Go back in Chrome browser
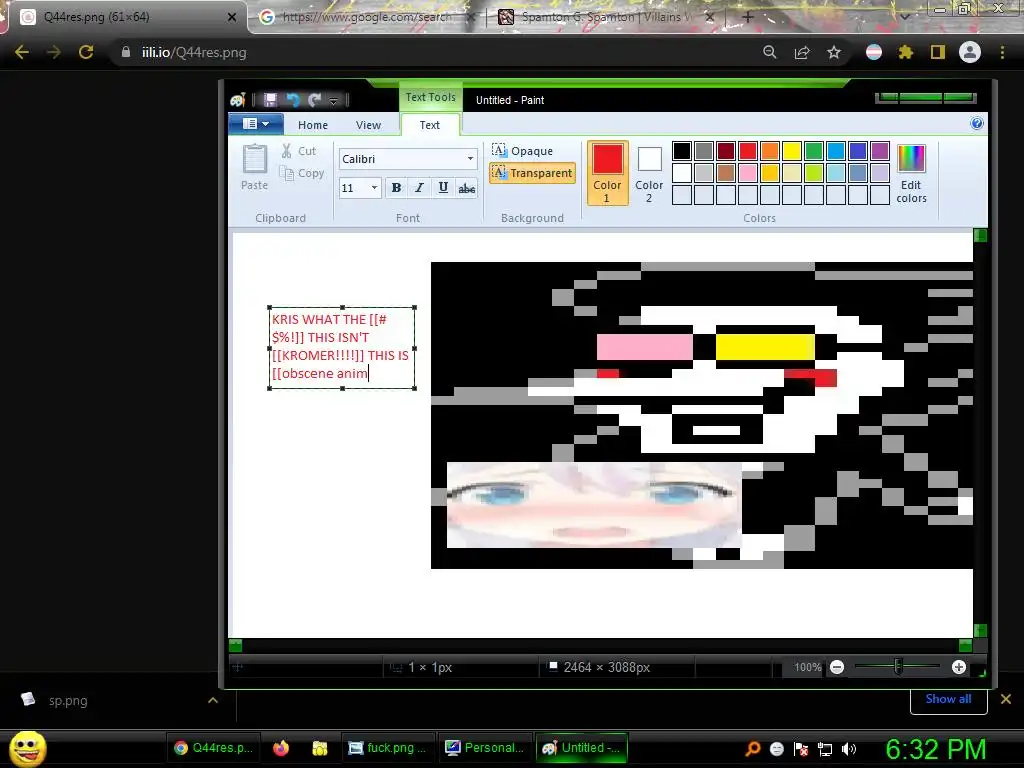This screenshot has width=1024, height=768. click(22, 52)
